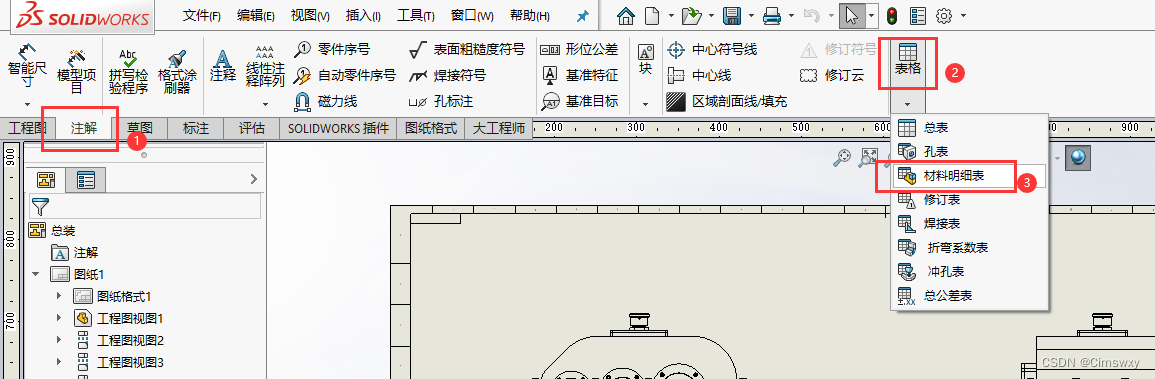Click Zoom to Fit magnifier icon
Screen dimensions: 1155x379
[843, 157]
